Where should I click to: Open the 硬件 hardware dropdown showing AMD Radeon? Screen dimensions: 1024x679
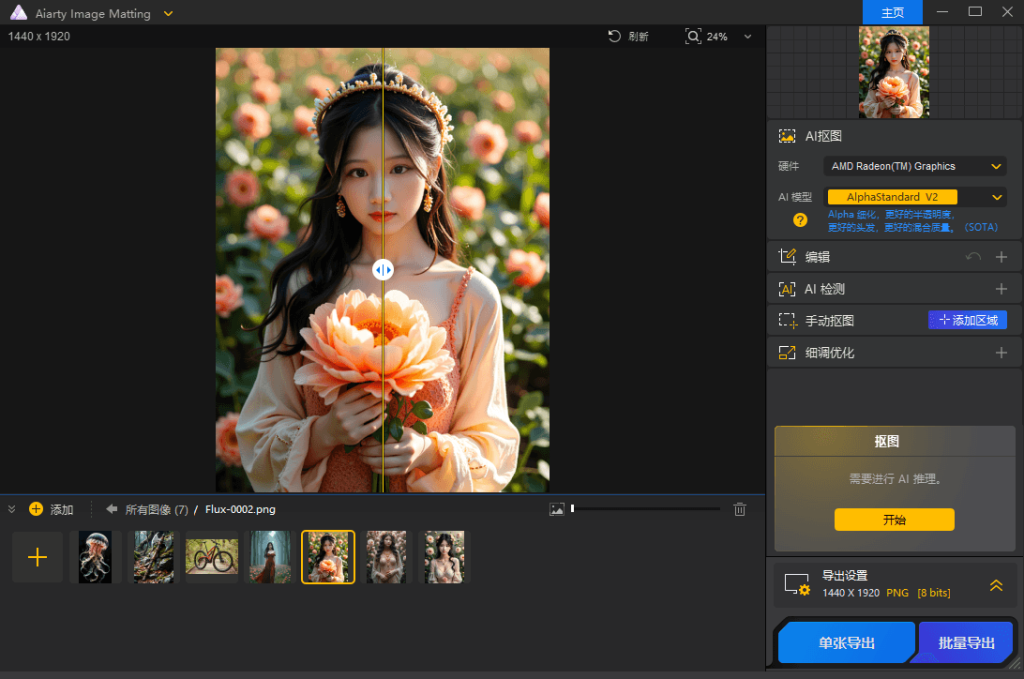coord(913,166)
